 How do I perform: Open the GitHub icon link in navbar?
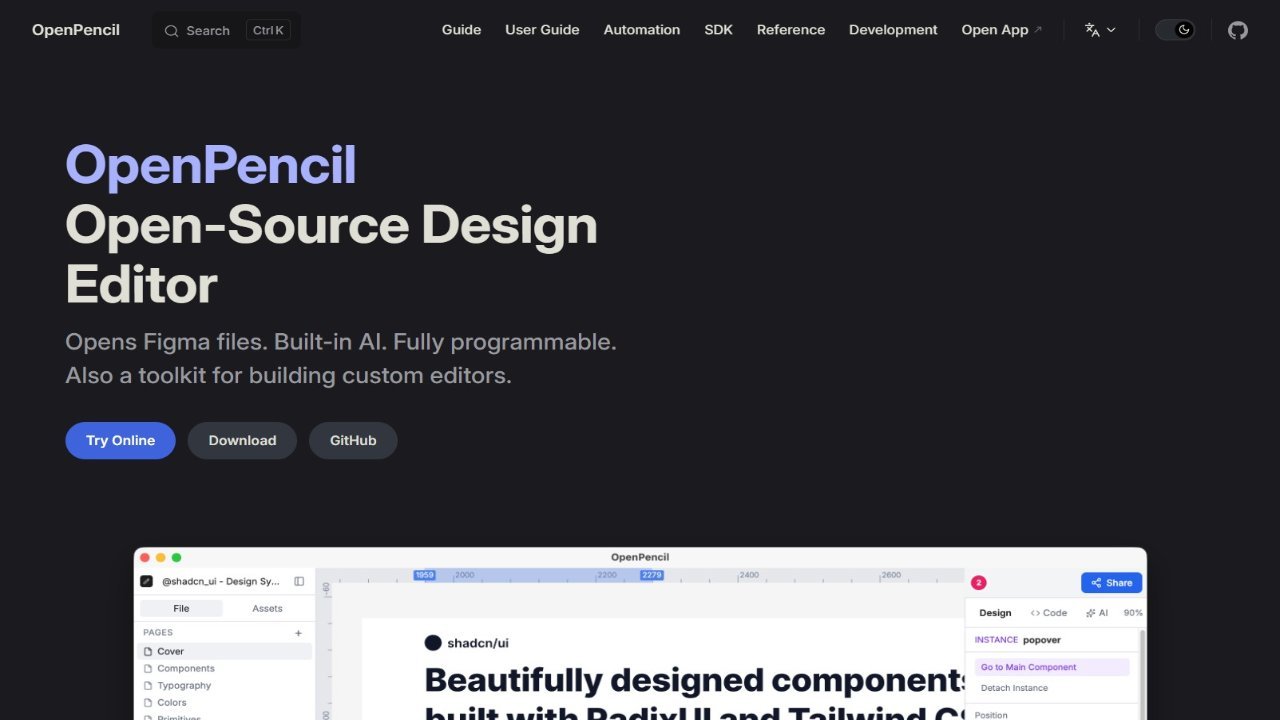[1238, 30]
